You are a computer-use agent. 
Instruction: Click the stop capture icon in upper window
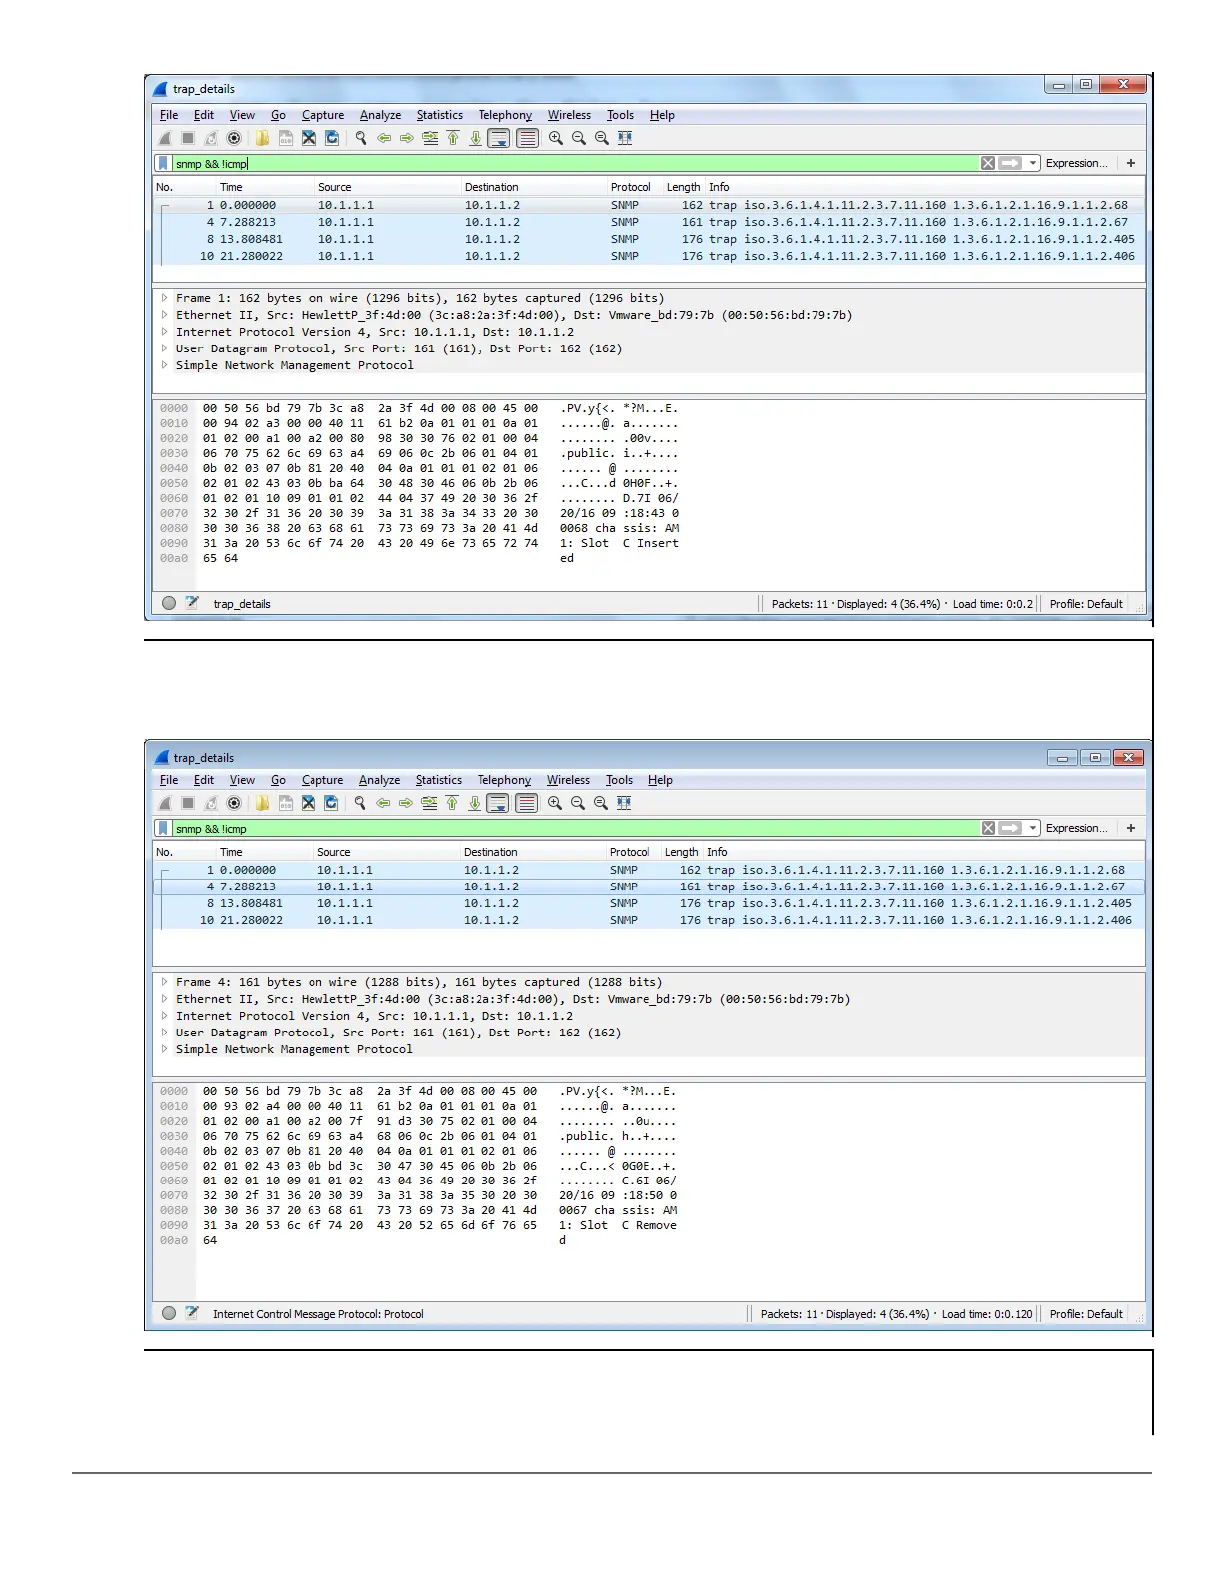point(188,138)
